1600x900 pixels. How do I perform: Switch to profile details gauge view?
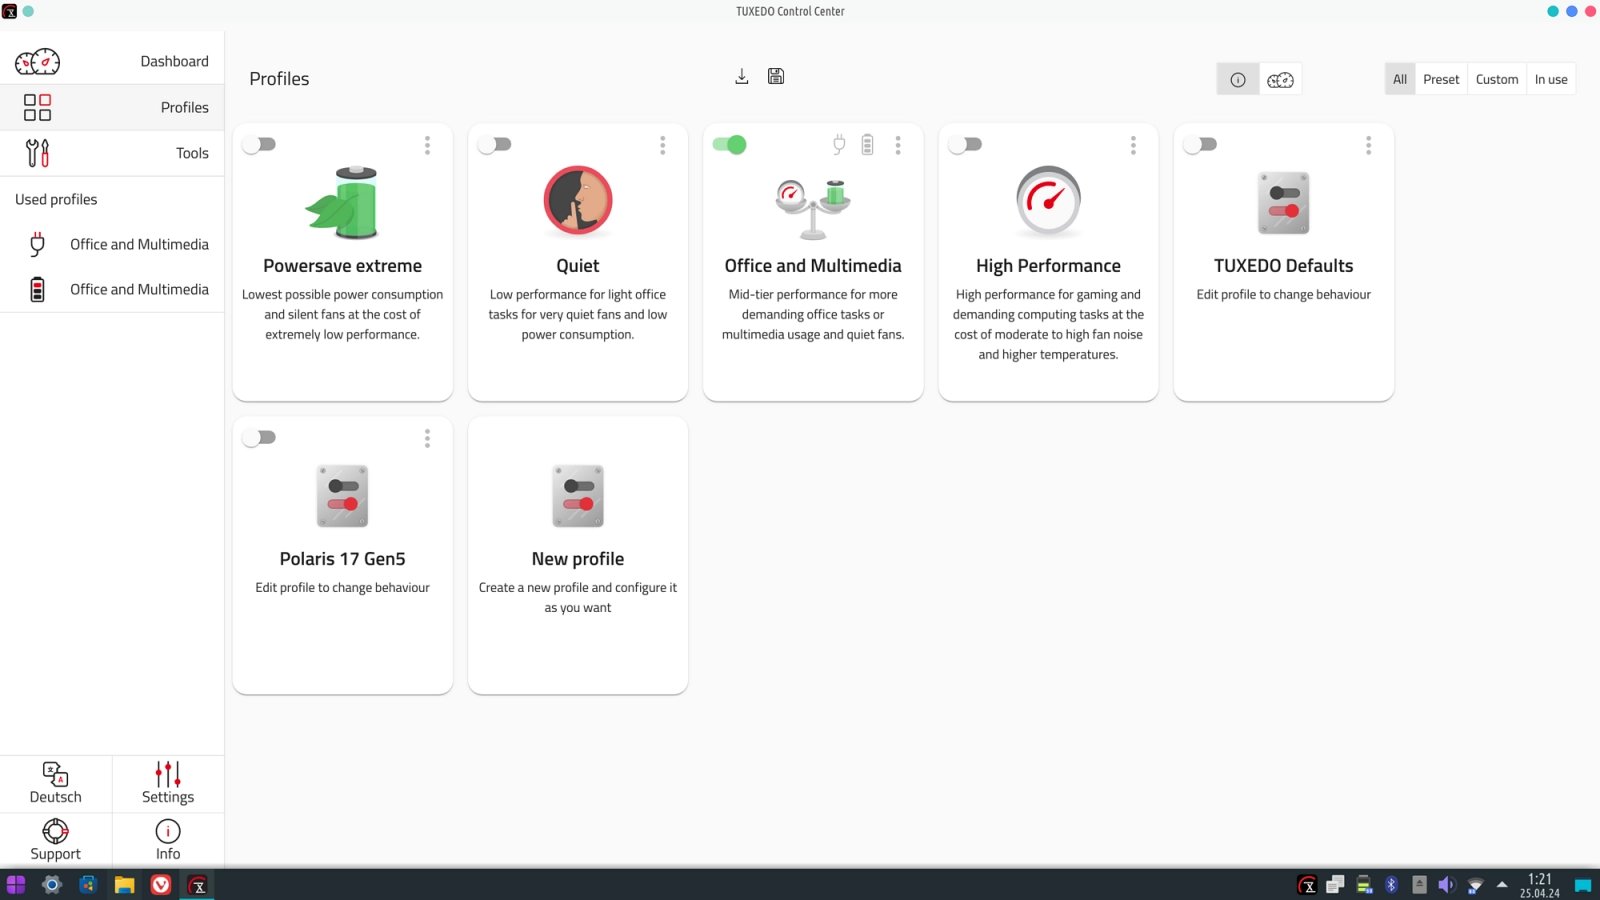tap(1280, 80)
